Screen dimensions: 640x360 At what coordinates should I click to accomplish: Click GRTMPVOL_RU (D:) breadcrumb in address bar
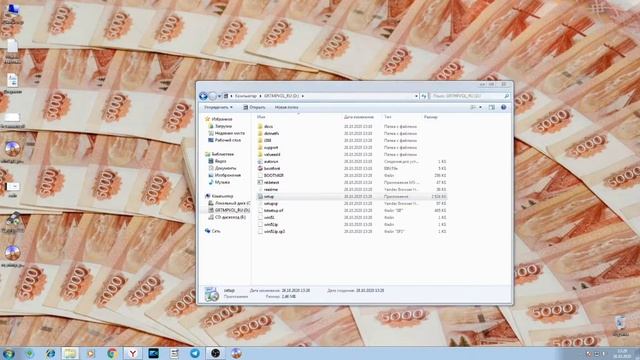[281, 96]
